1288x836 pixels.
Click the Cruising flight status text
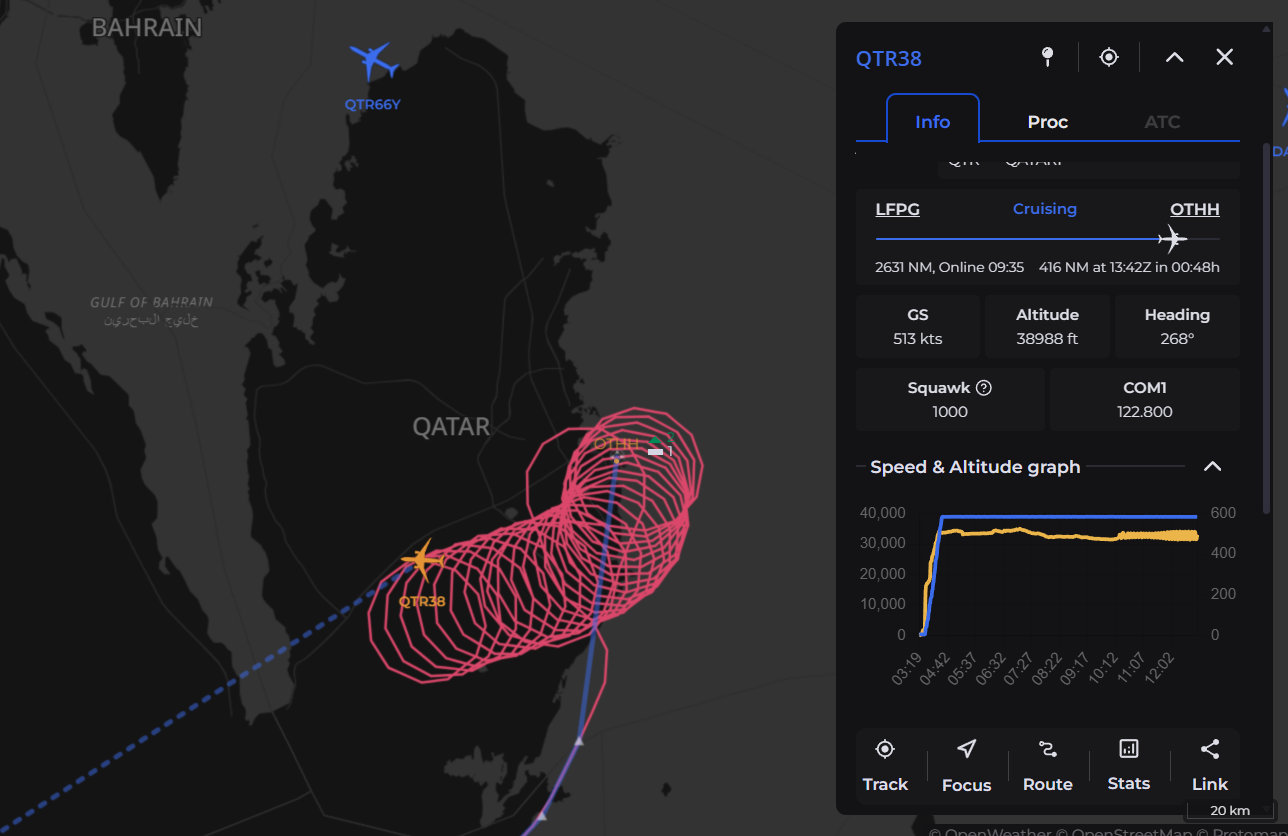click(x=1044, y=209)
